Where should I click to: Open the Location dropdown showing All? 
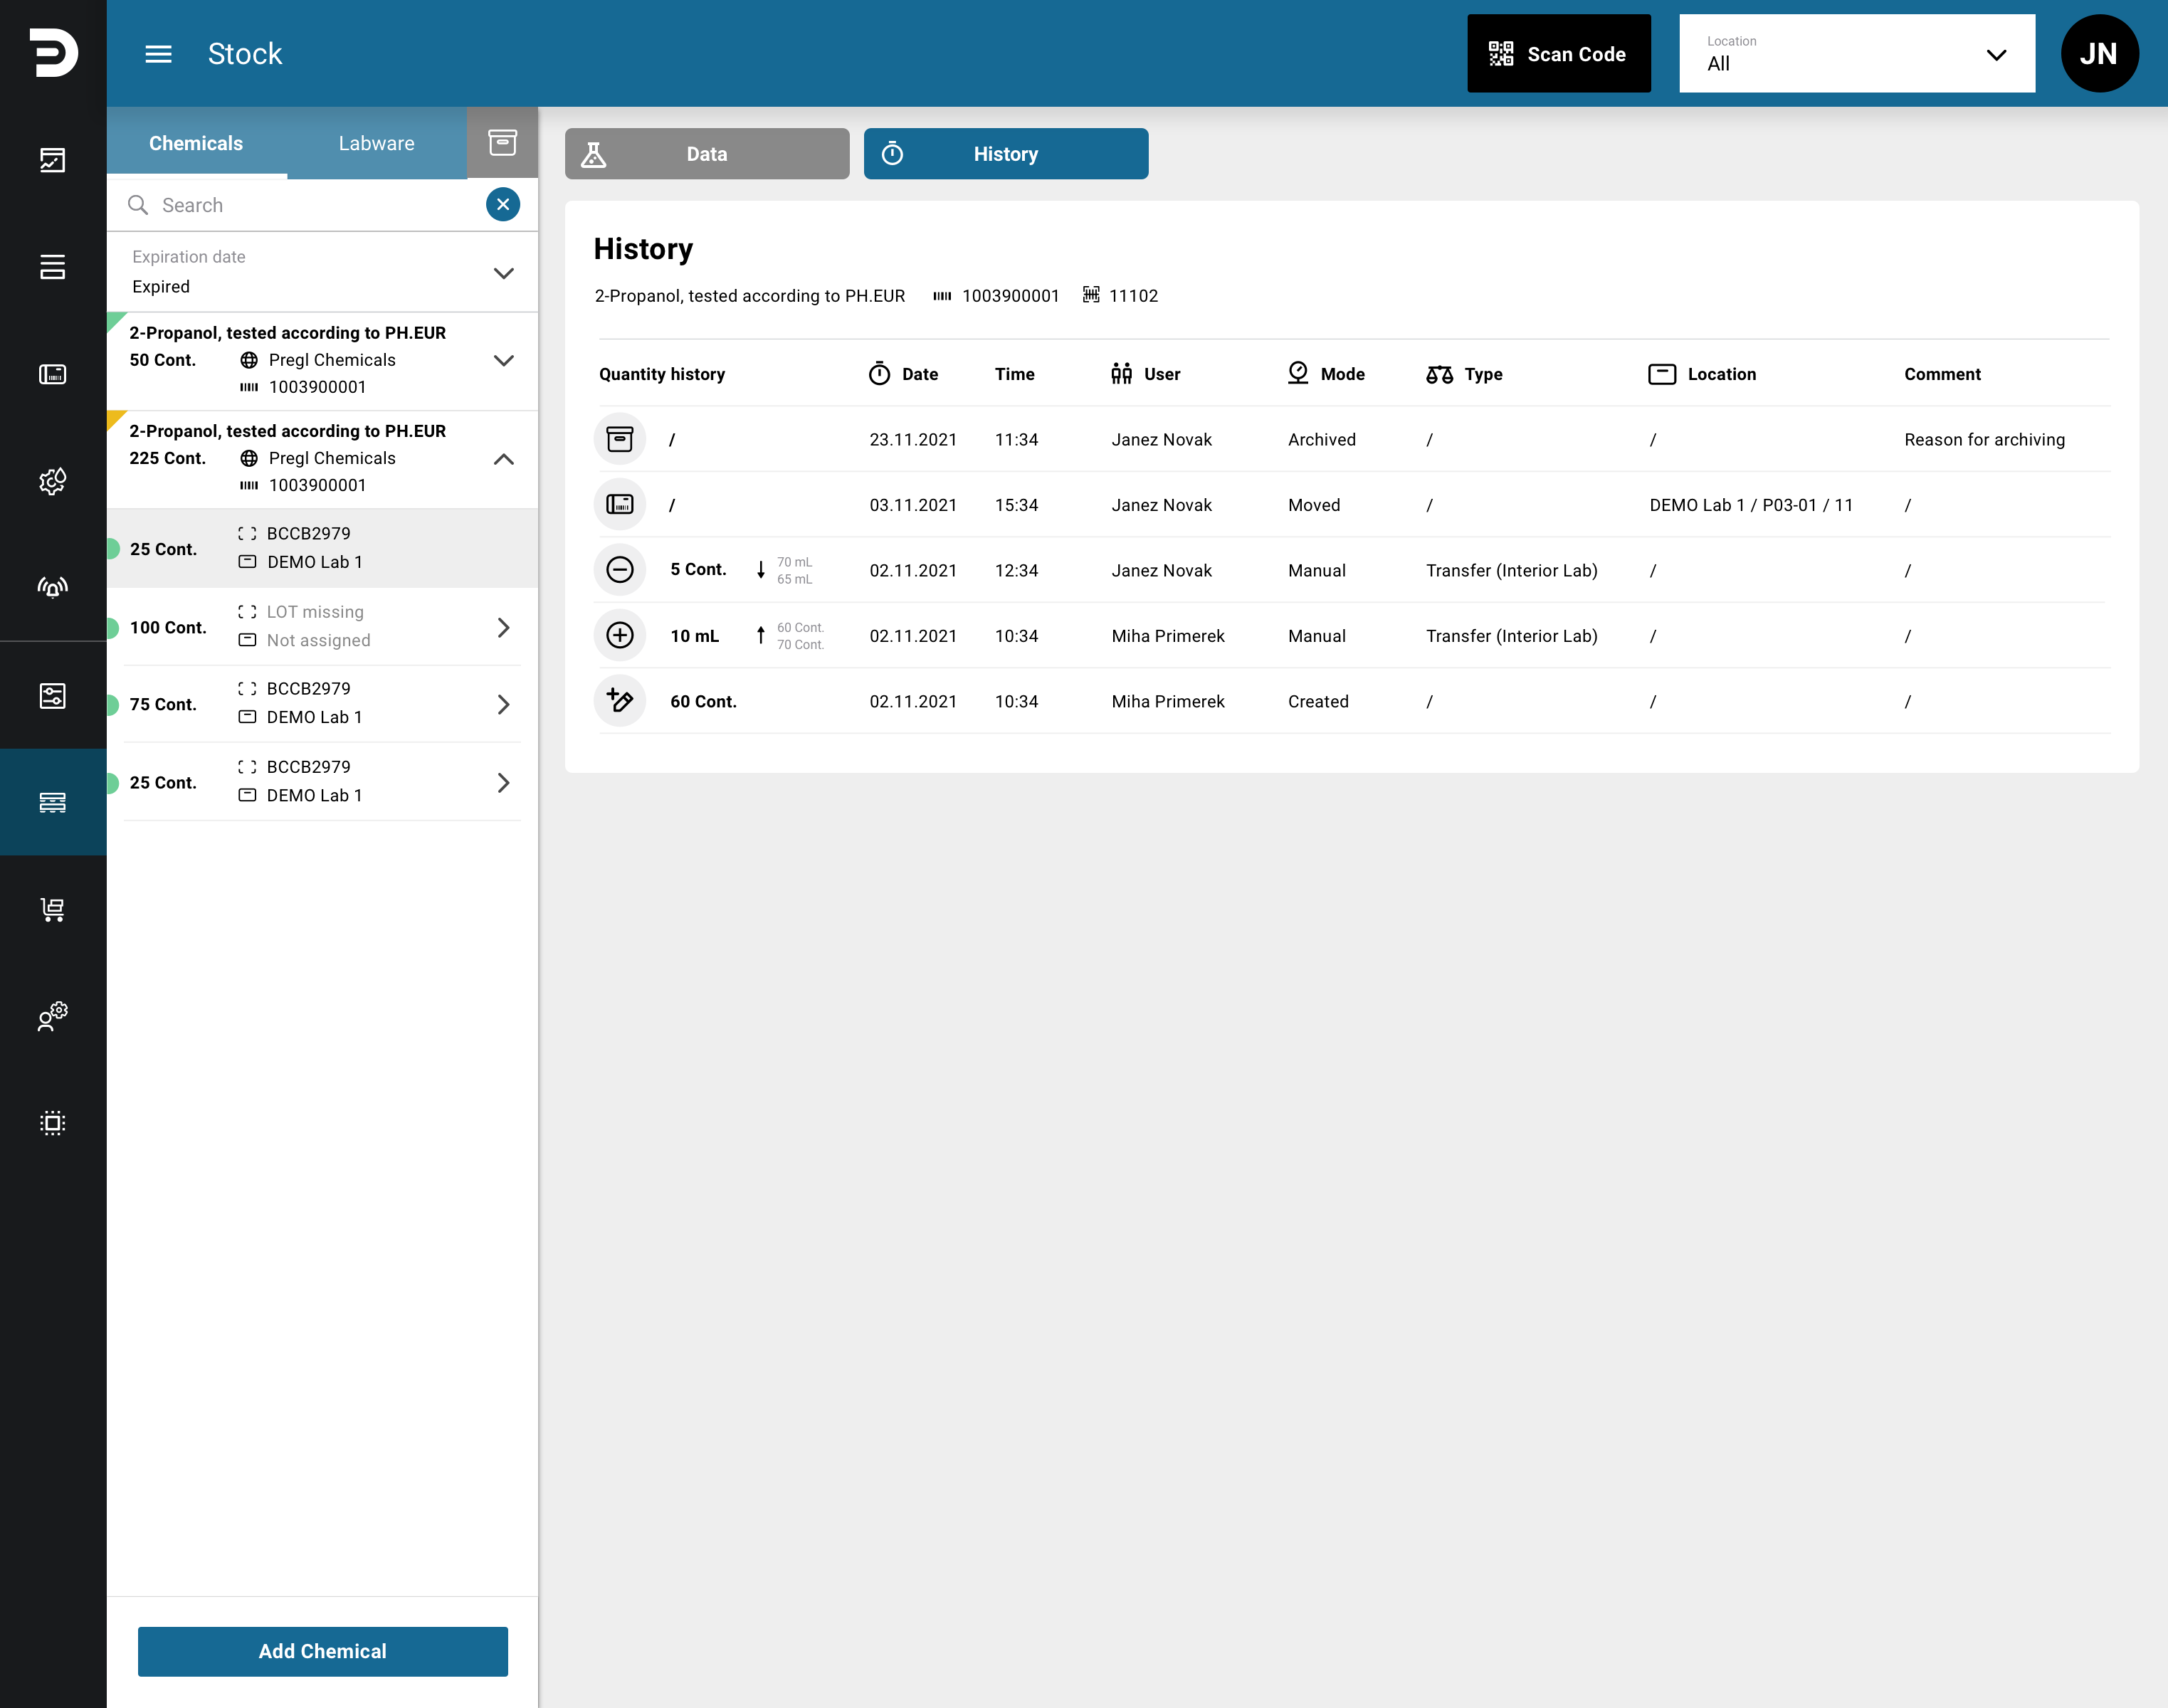(x=1857, y=54)
